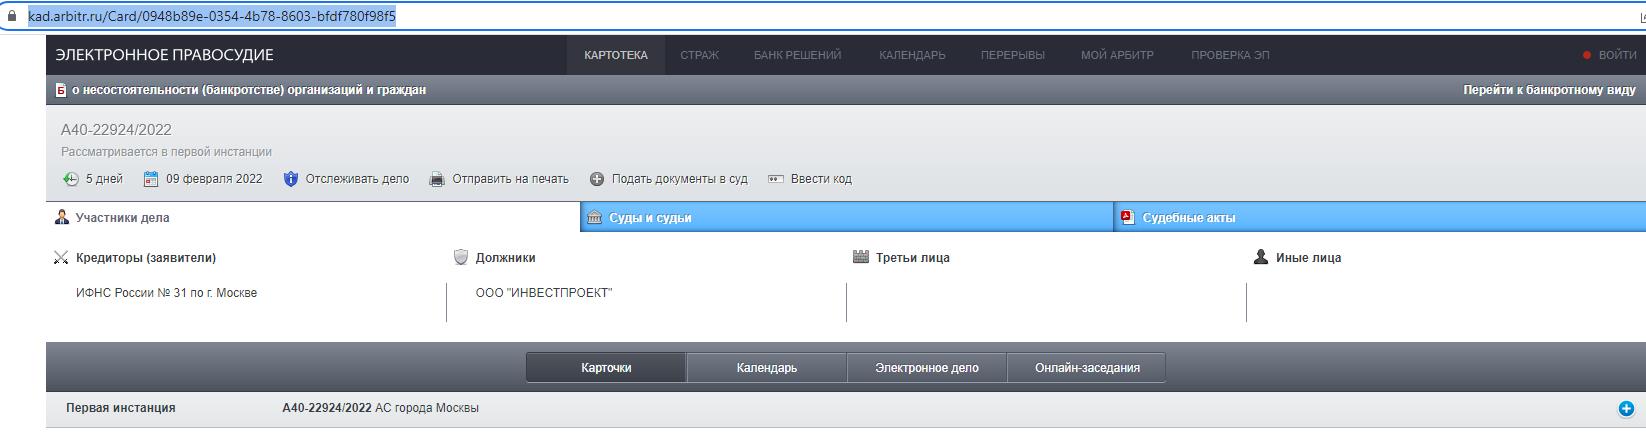Open the Онлайн-заседания view button
The width and height of the screenshot is (1646, 433).
coord(1087,367)
